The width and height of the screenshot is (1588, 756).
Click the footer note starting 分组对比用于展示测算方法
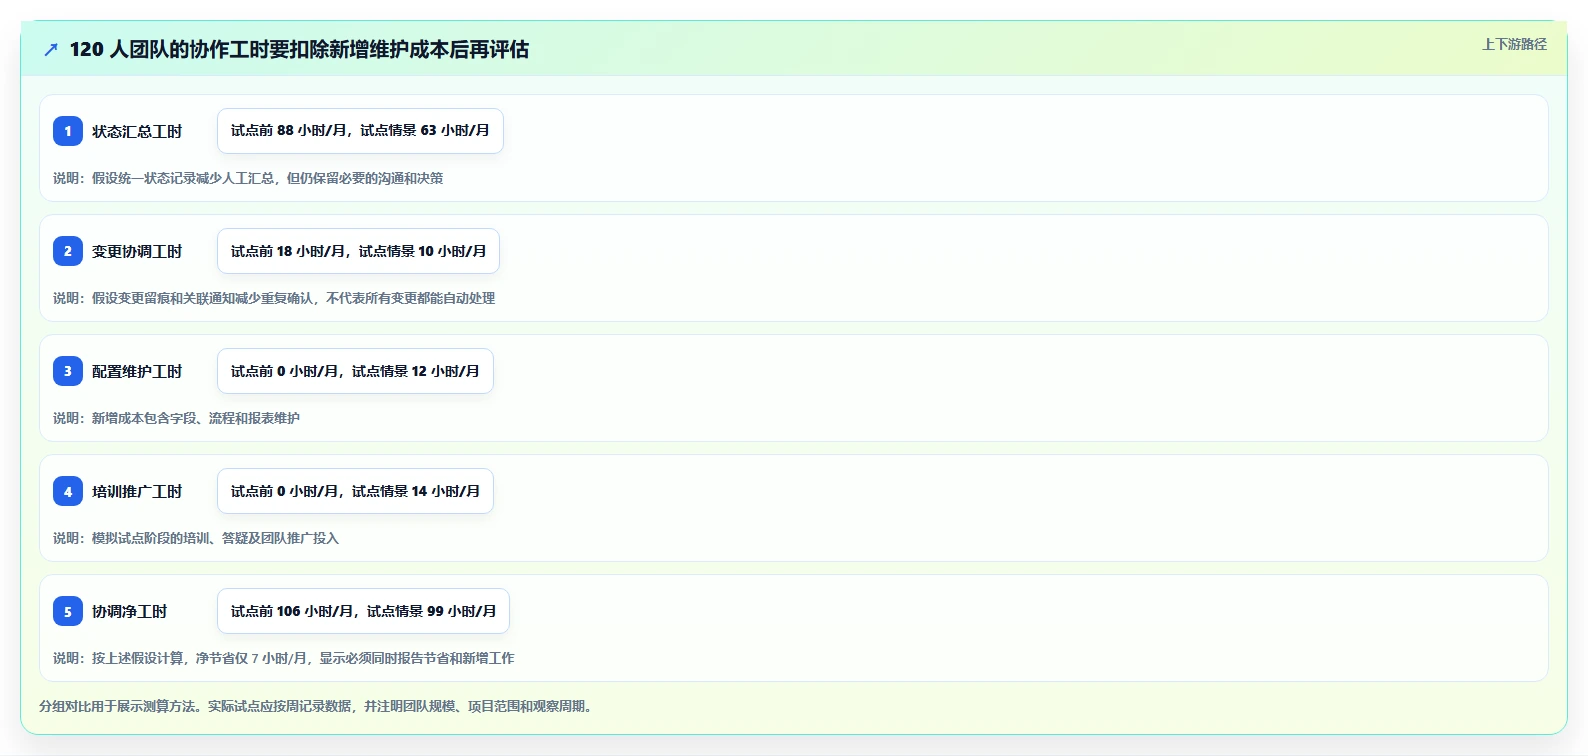[x=317, y=706]
